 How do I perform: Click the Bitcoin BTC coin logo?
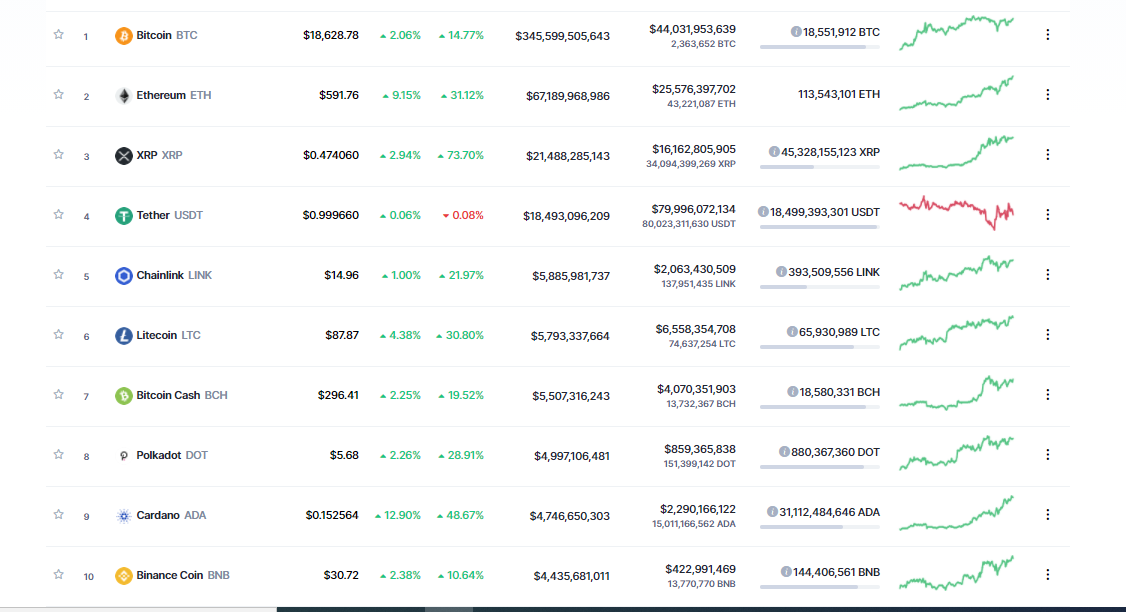click(122, 35)
